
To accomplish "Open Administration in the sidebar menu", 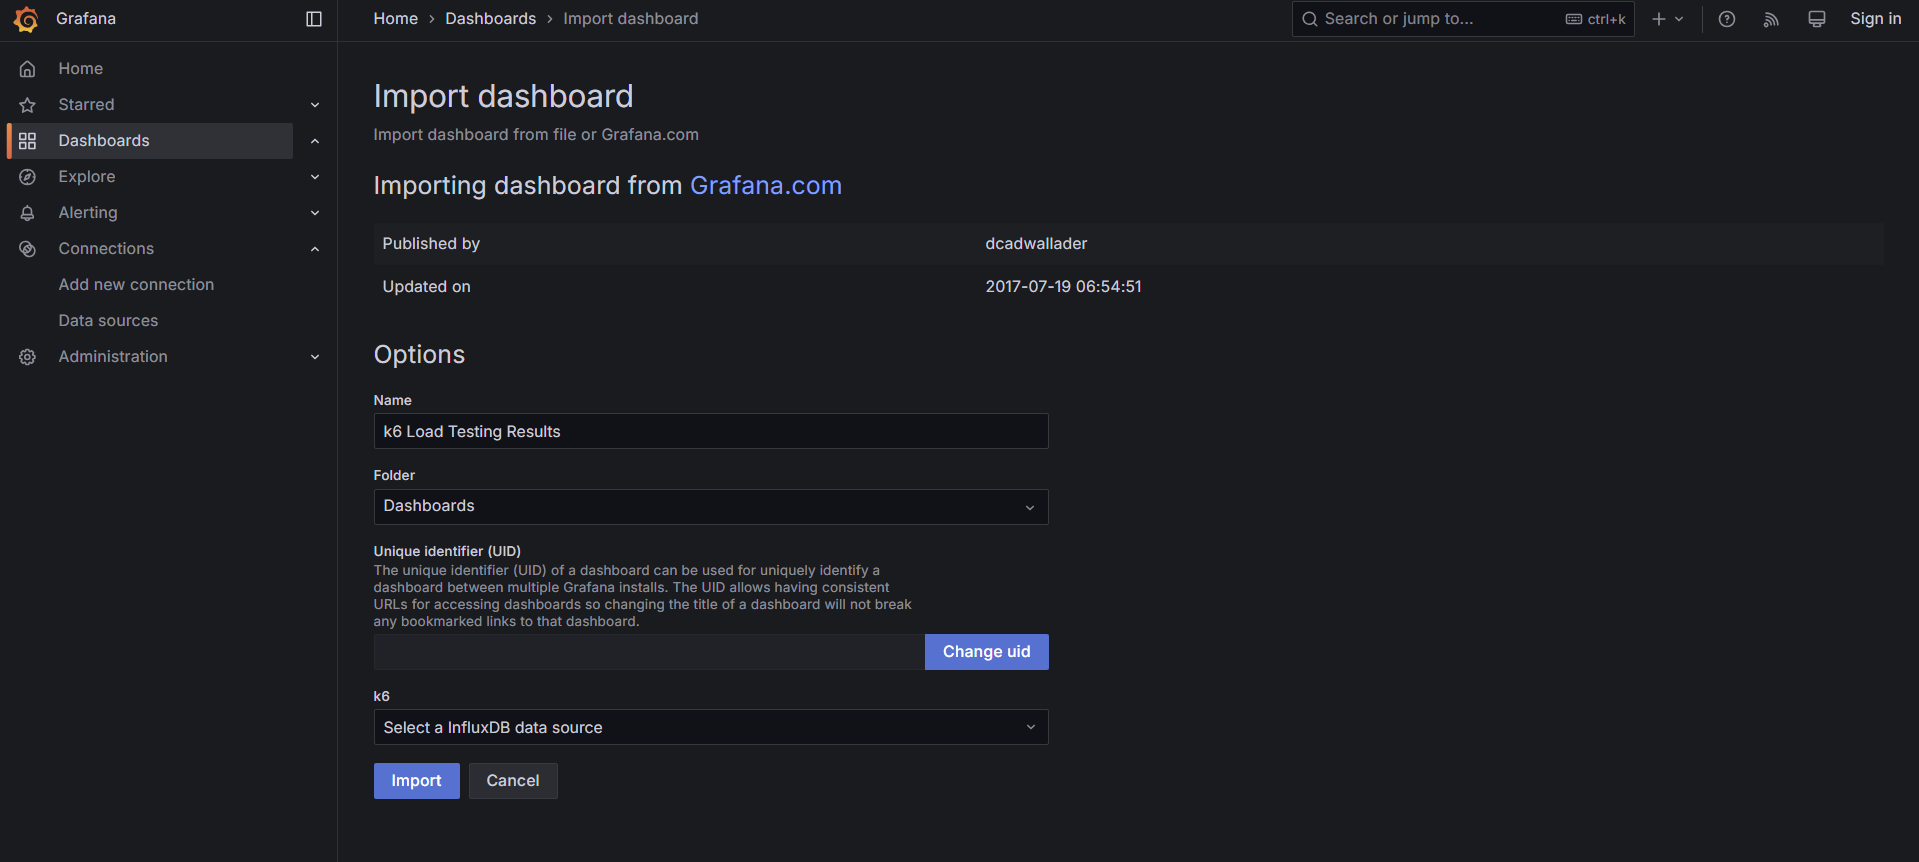I will point(113,357).
